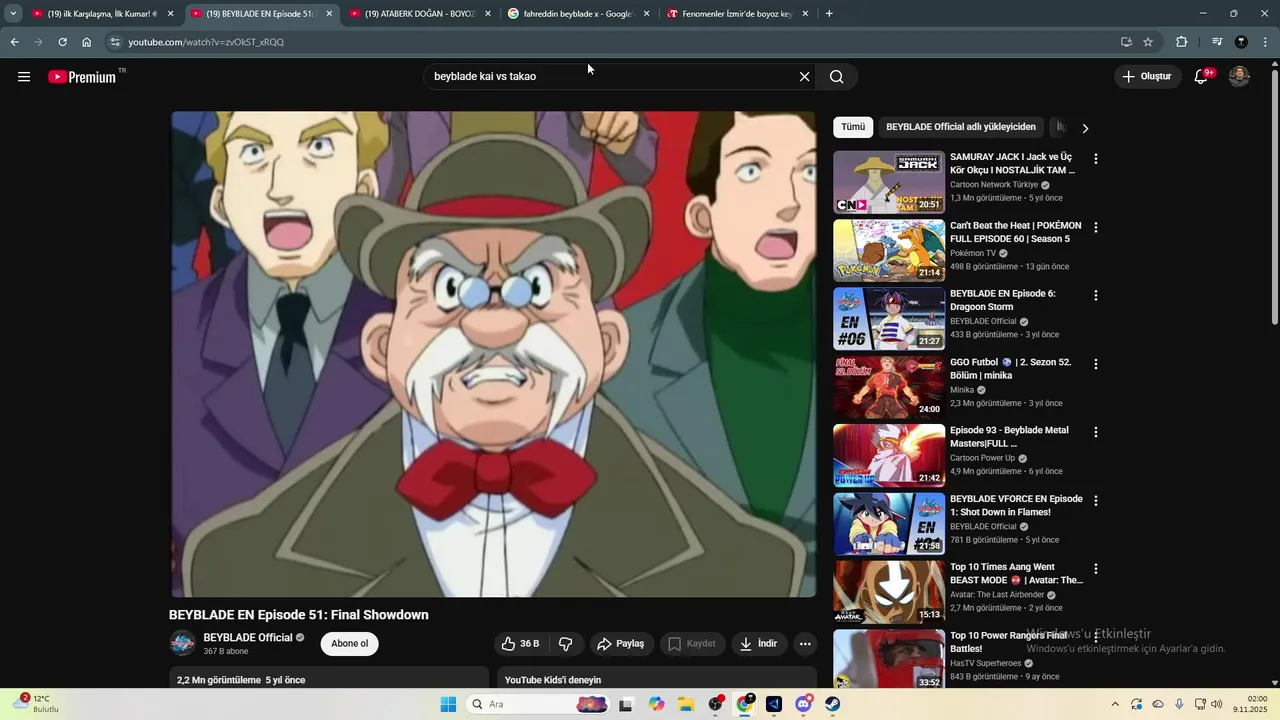The image size is (1280, 720).
Task: Show more filter chips with right chevron
Action: coord(1085,128)
